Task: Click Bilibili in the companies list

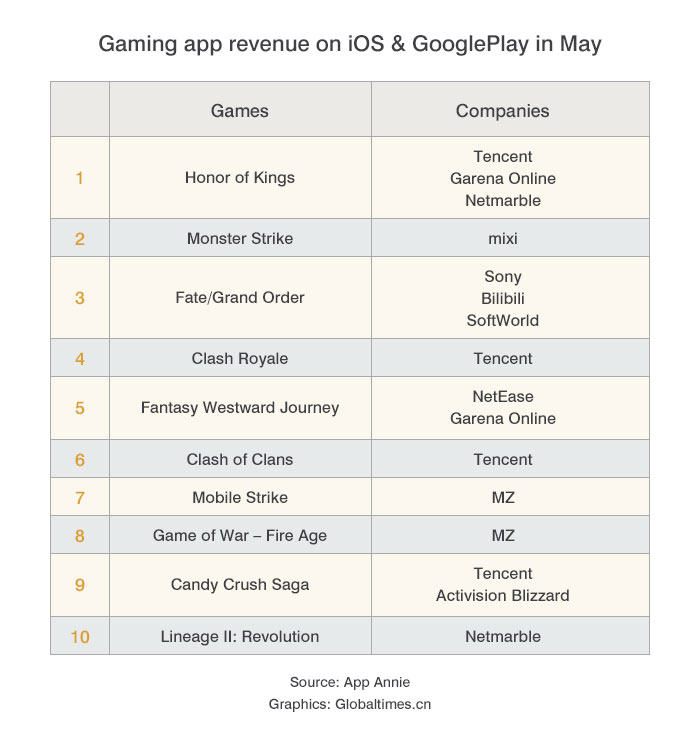Action: pyautogui.click(x=502, y=298)
